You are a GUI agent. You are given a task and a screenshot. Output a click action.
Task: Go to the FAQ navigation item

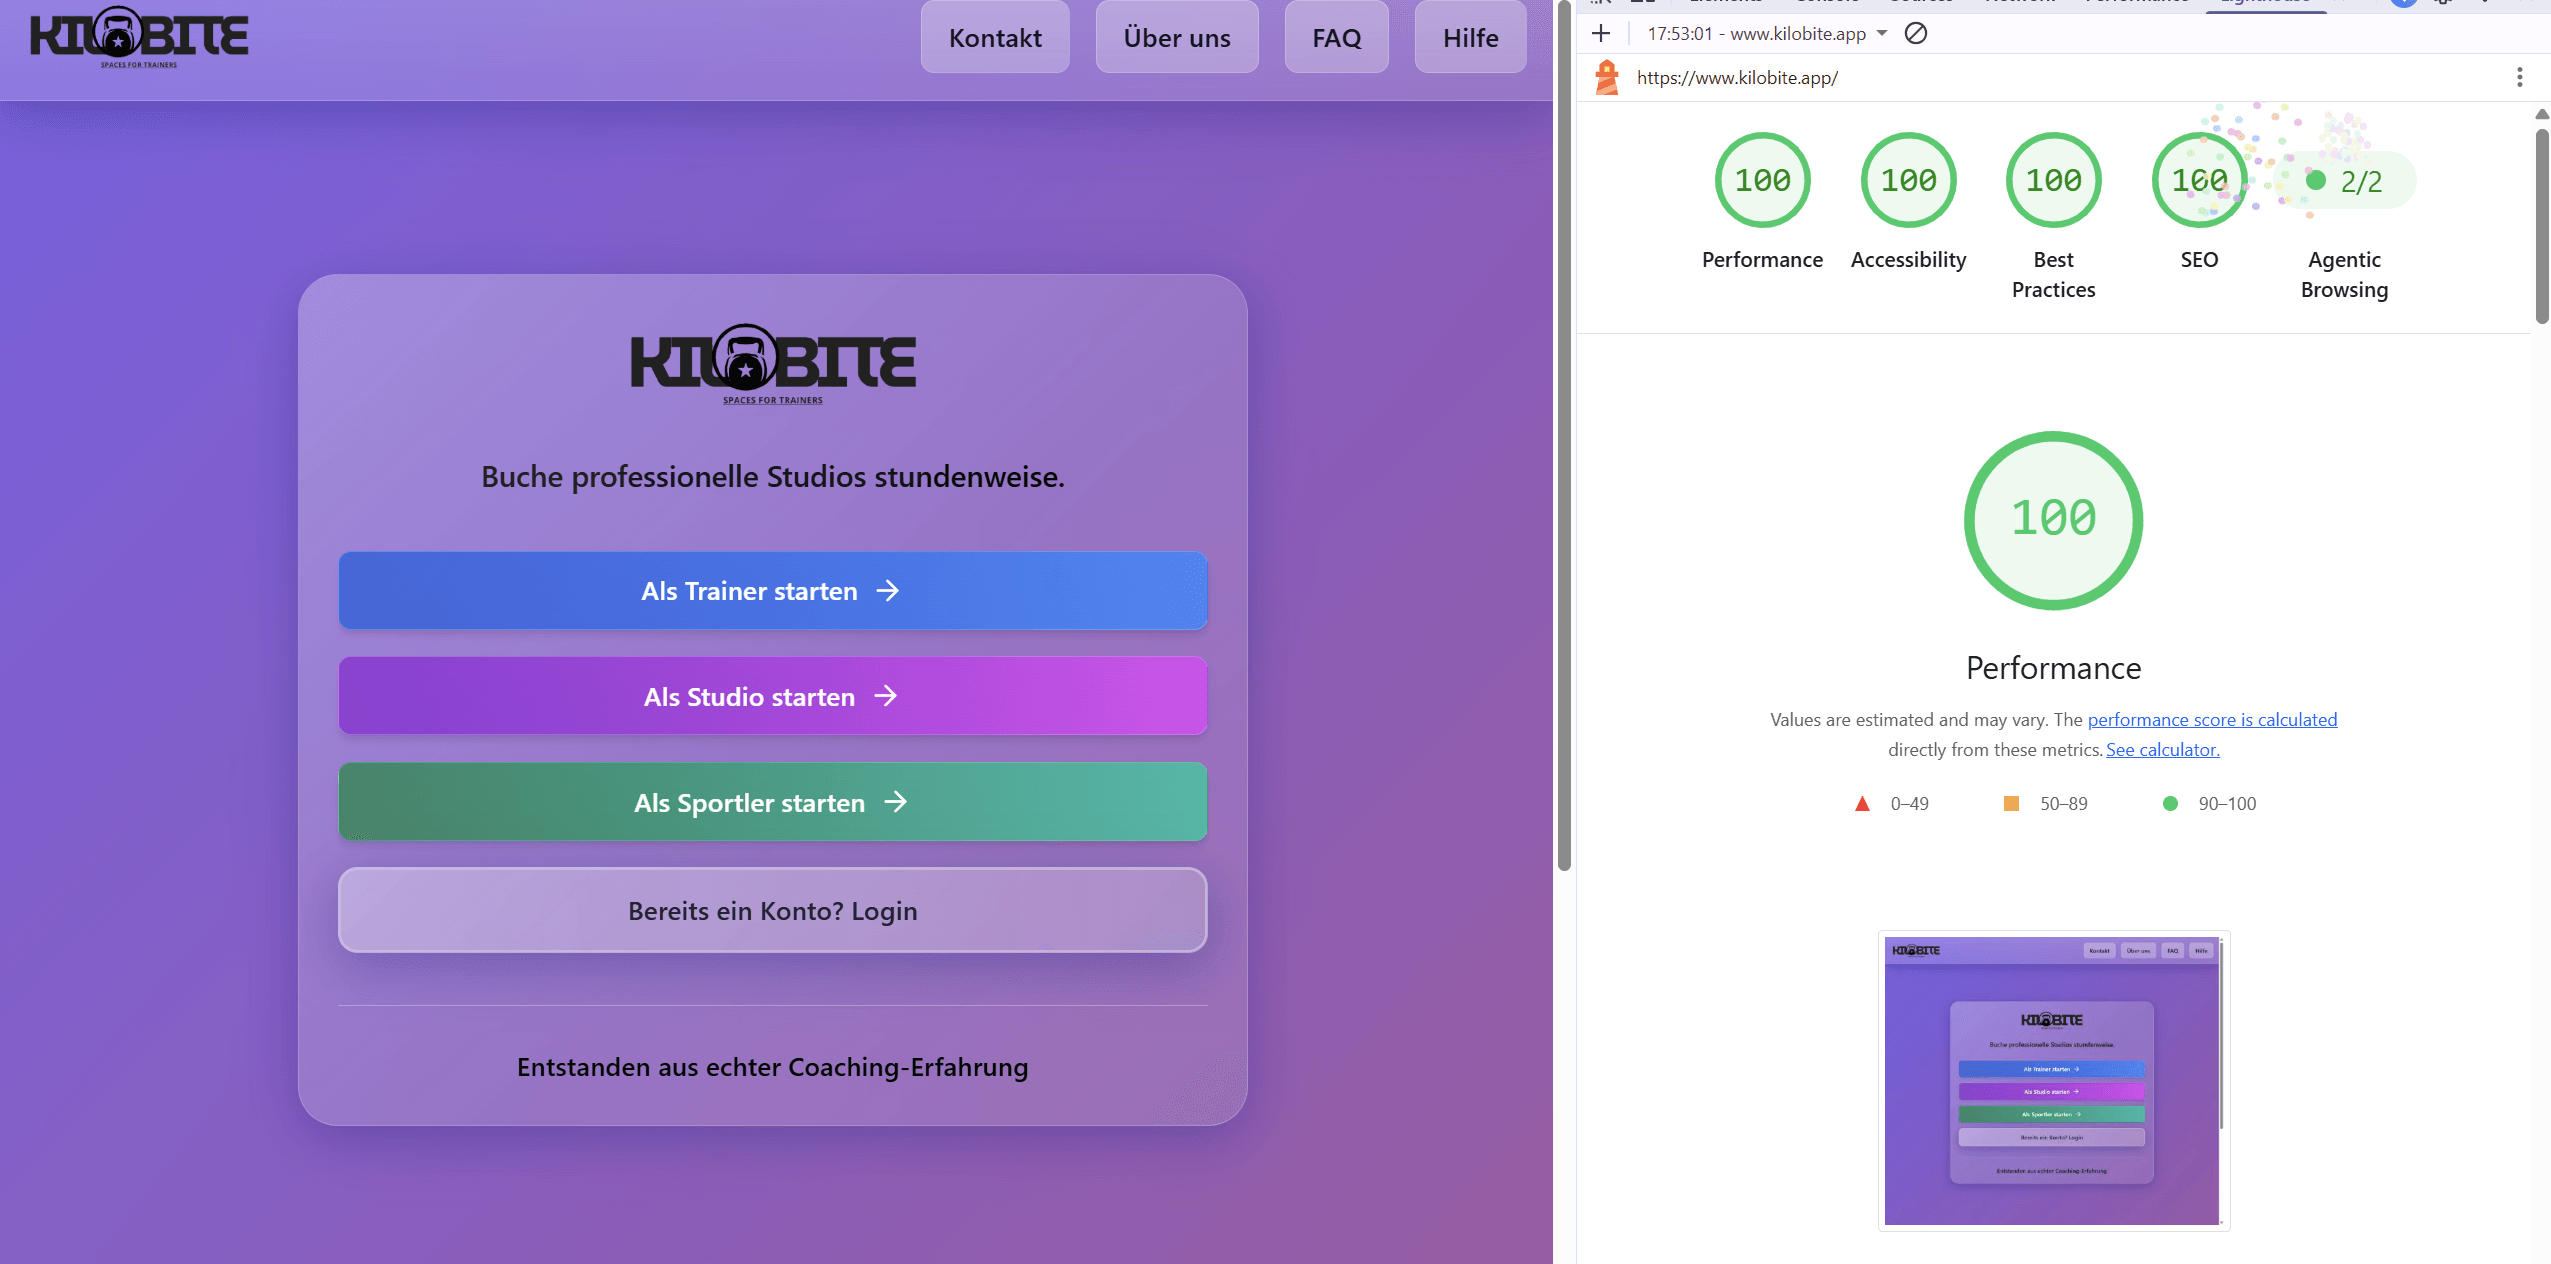(x=1337, y=38)
